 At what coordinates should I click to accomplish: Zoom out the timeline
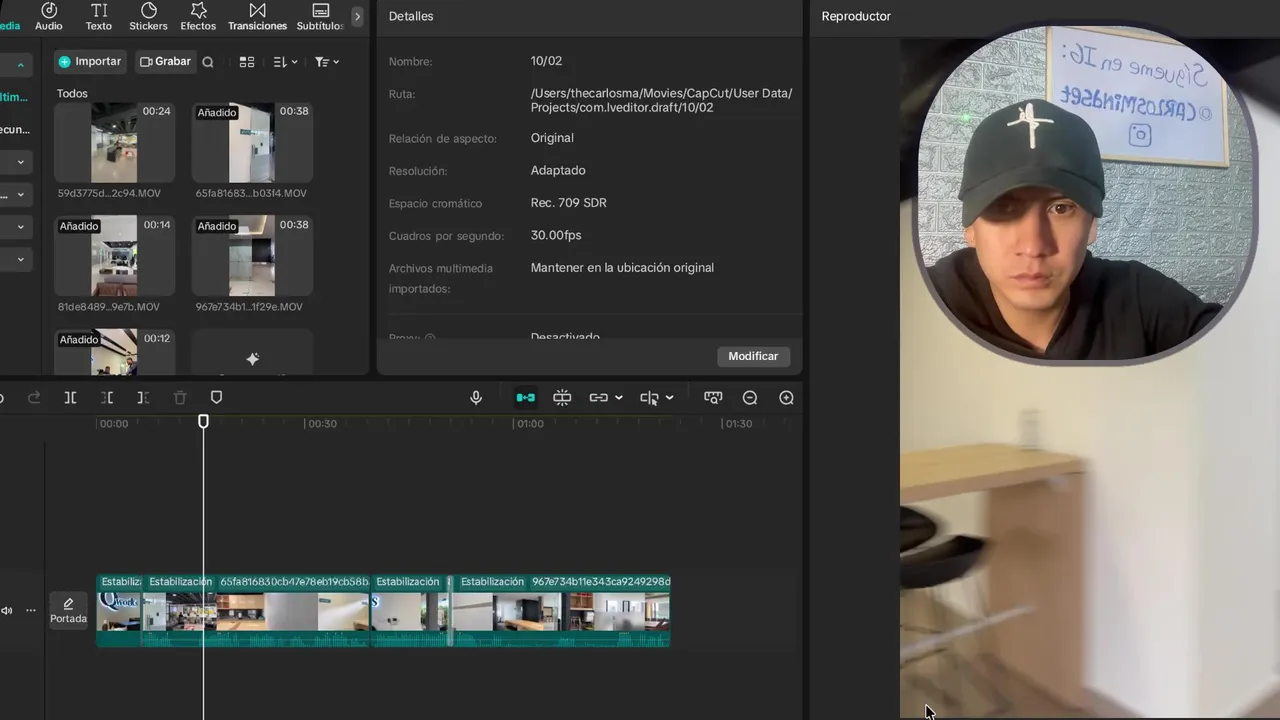[750, 398]
